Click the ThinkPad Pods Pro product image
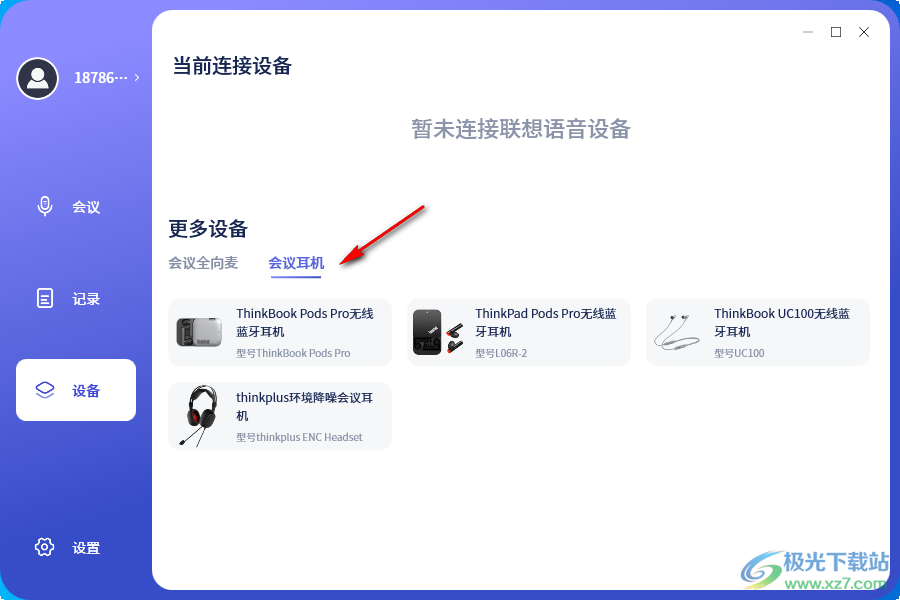Viewport: 900px width, 600px height. point(438,332)
